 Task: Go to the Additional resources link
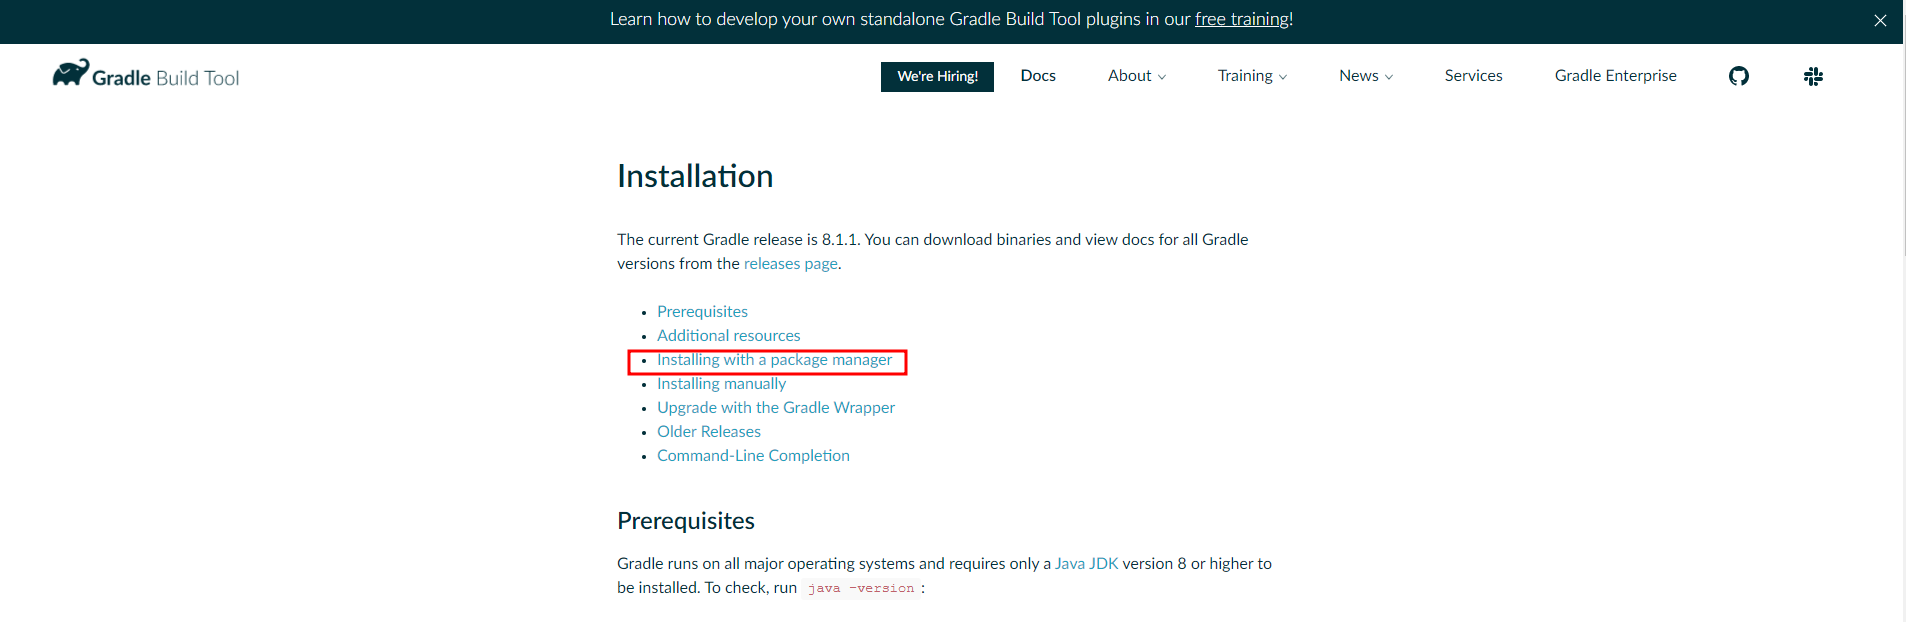click(x=728, y=336)
